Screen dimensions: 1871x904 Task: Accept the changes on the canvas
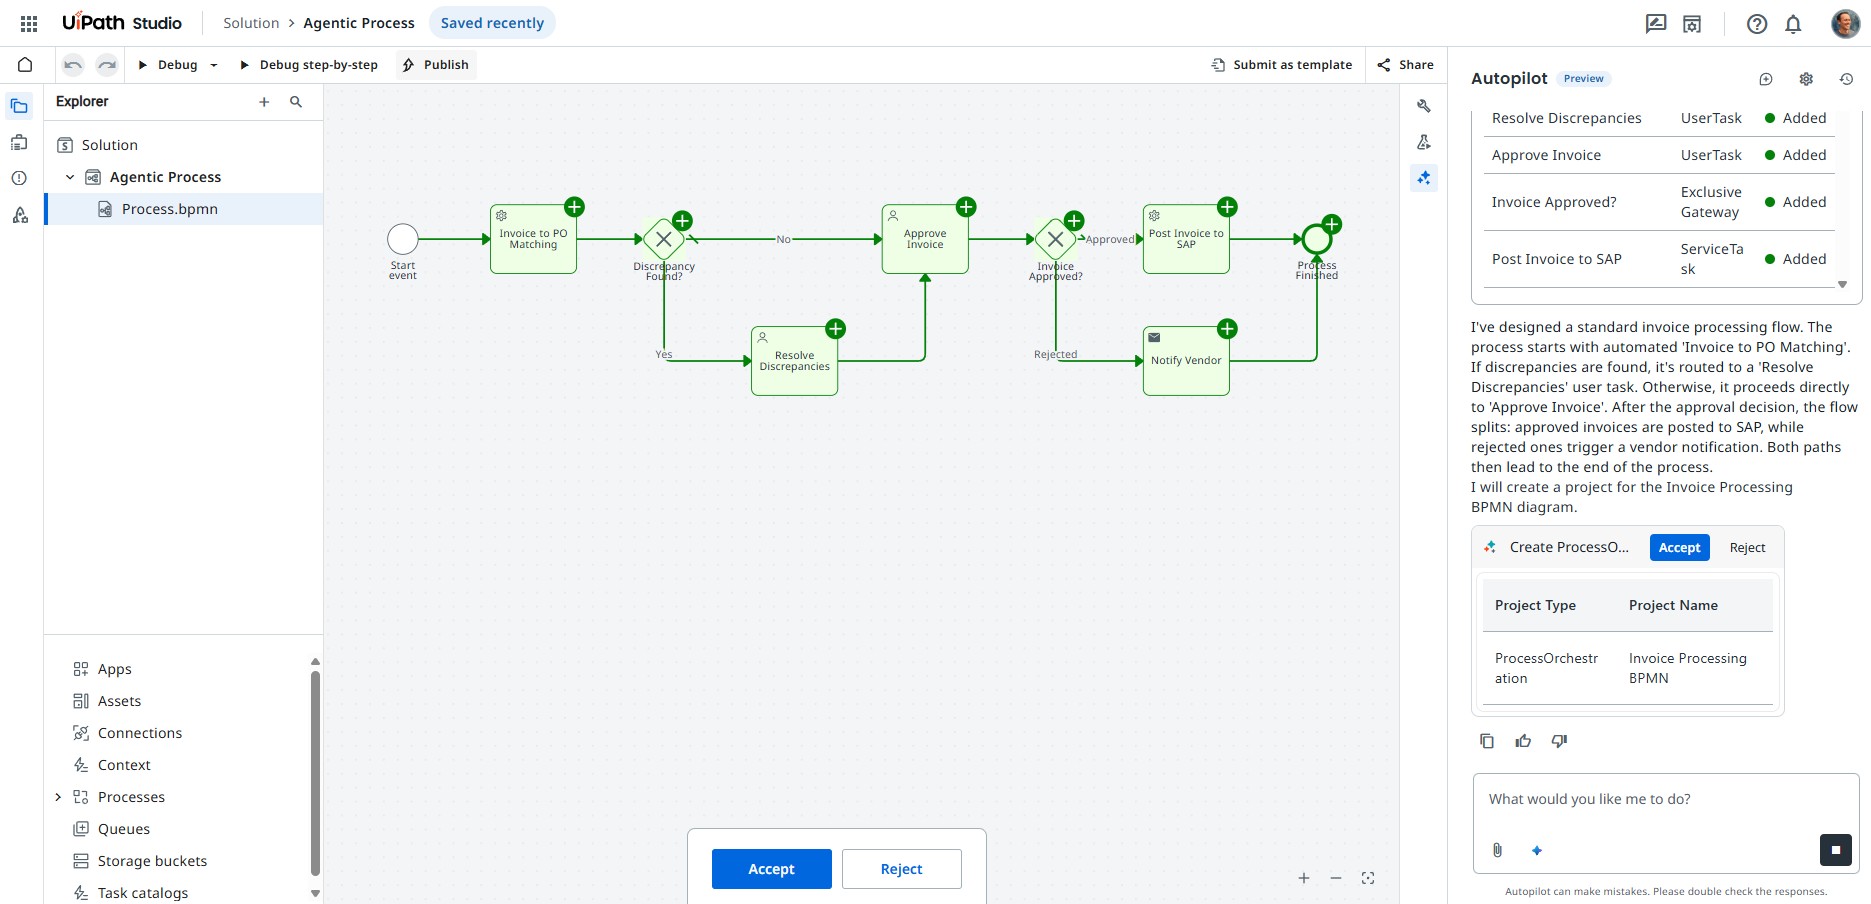772,869
